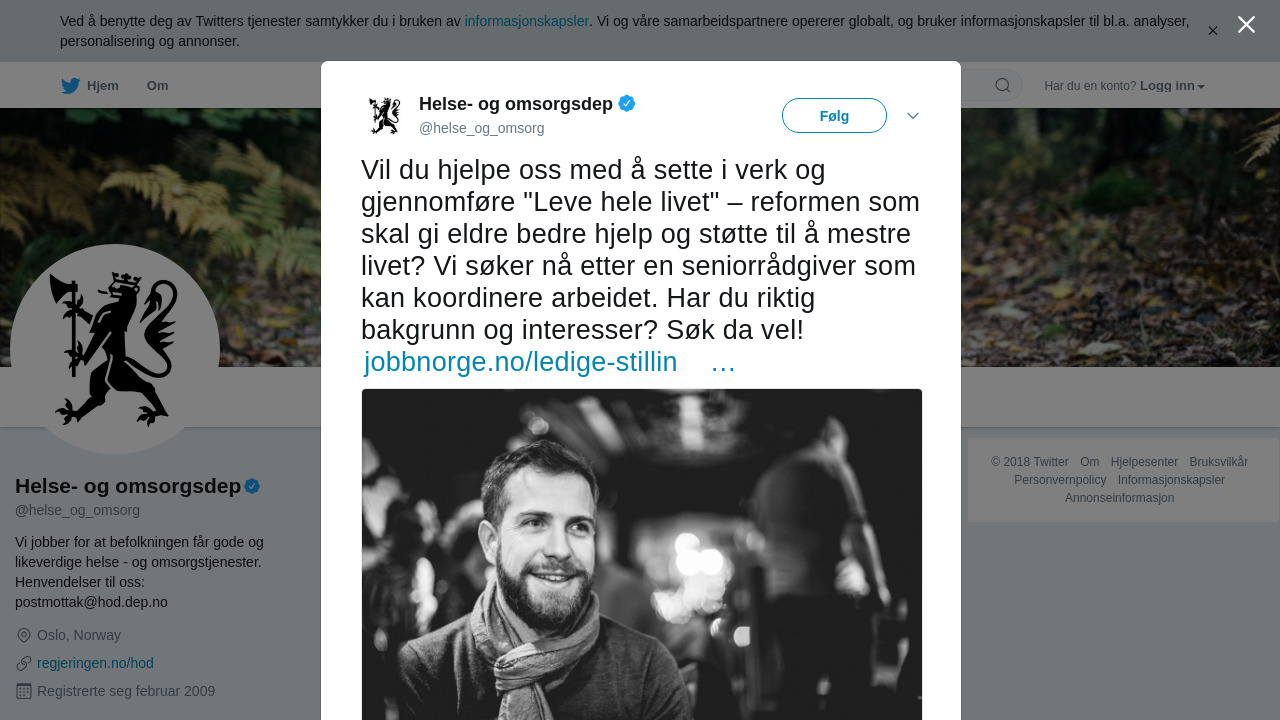Screen dimensions: 1280x720
Task: Click the tweet author's lion avatar
Action: pos(384,116)
